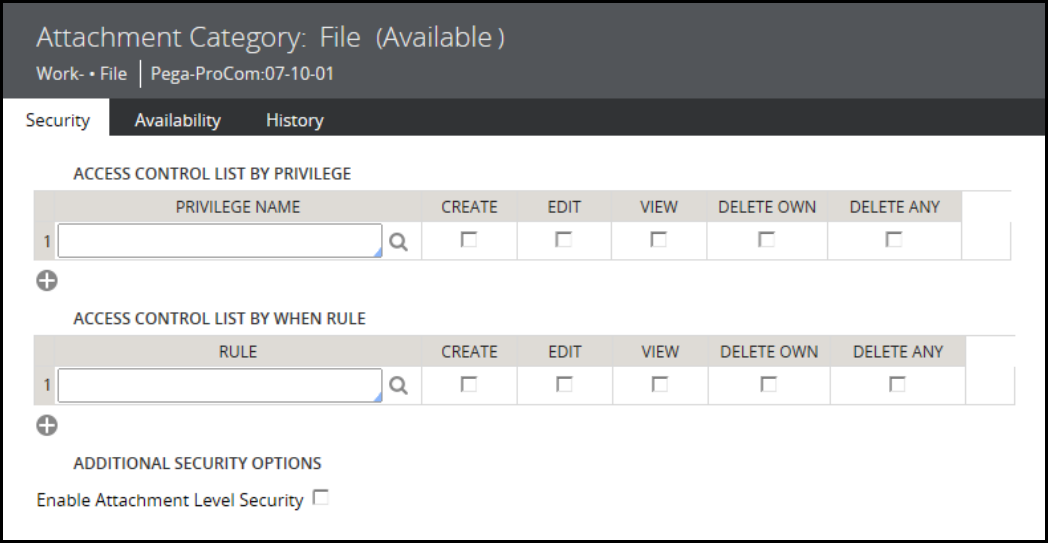The width and height of the screenshot is (1048, 543).
Task: Open the History tab
Action: (294, 120)
